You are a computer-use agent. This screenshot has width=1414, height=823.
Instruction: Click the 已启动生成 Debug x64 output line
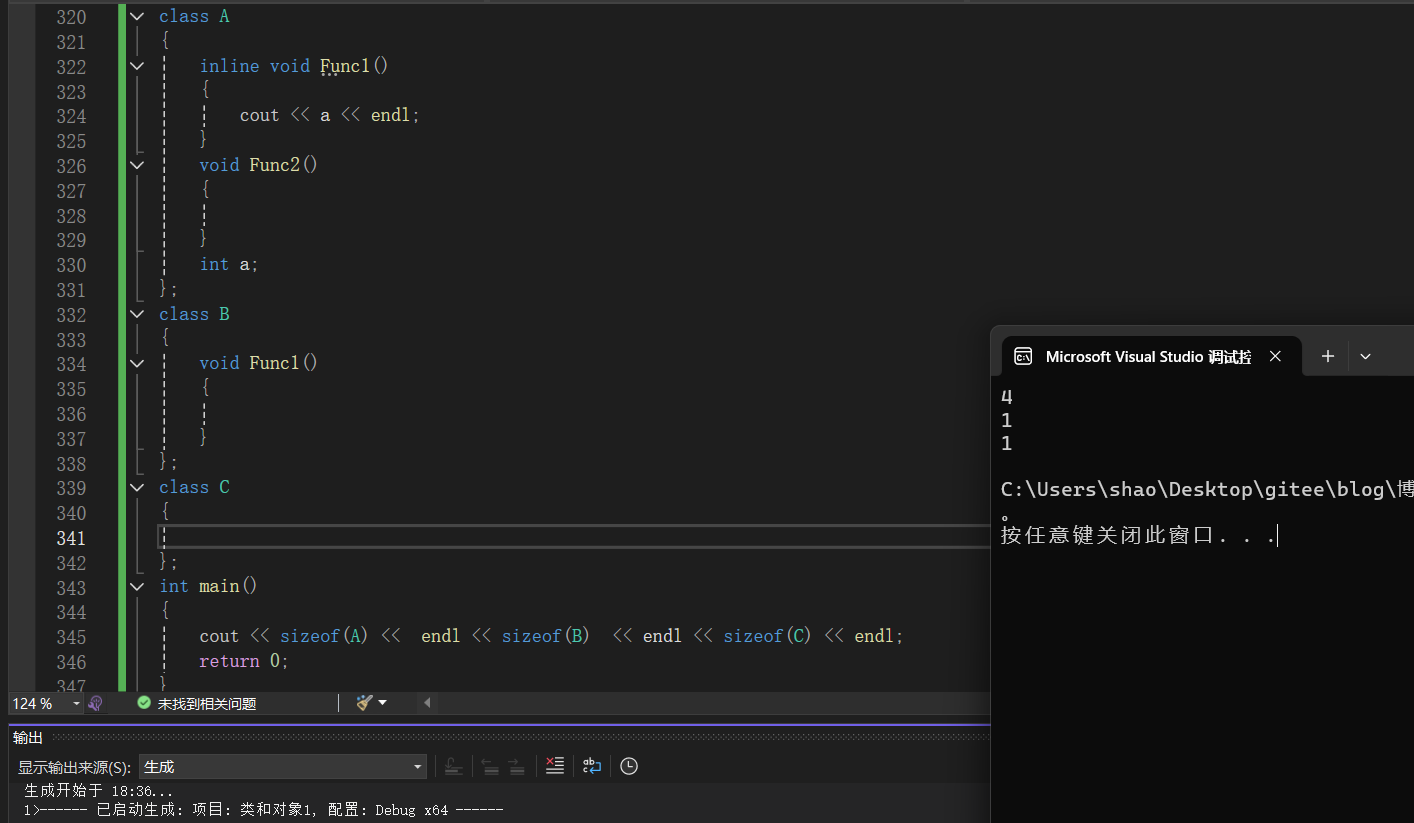[x=263, y=810]
